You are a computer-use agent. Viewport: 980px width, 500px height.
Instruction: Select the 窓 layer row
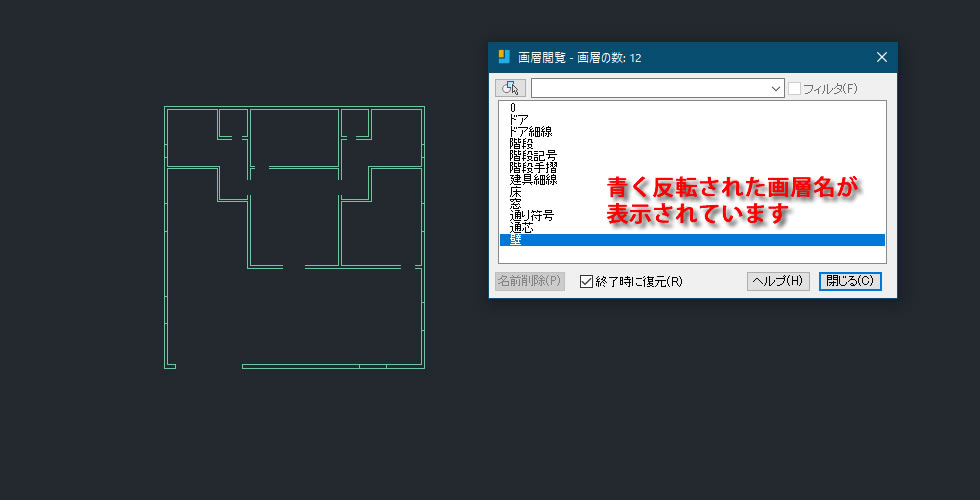coord(692,204)
